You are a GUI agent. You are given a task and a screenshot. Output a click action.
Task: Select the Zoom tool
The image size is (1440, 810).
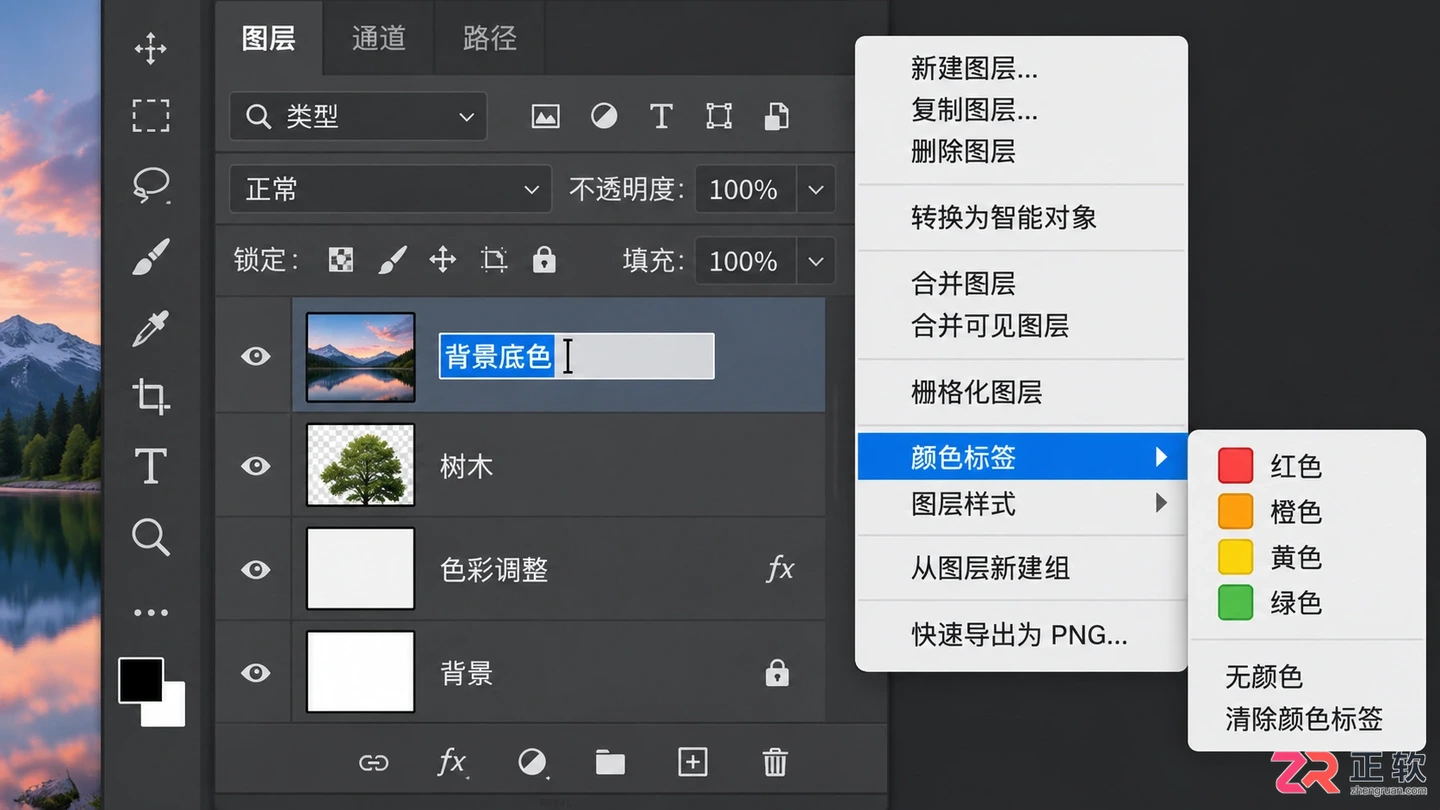pos(151,537)
